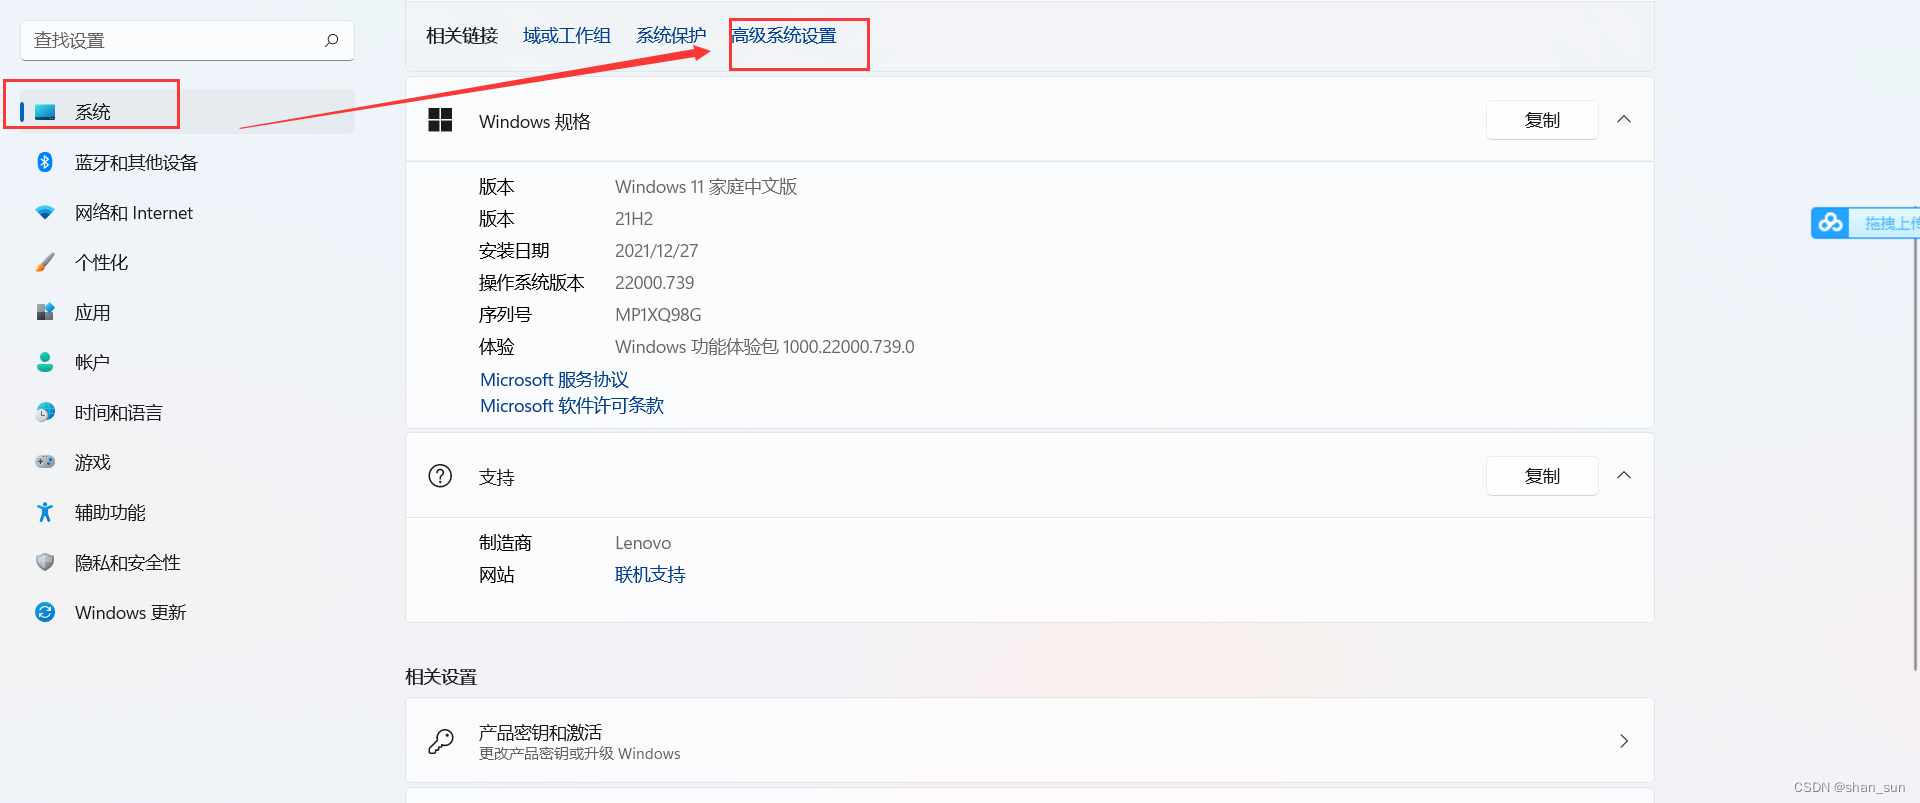The height and width of the screenshot is (803, 1920).
Task: Open 产品密钥和激活 via its right chevron
Action: point(1624,741)
